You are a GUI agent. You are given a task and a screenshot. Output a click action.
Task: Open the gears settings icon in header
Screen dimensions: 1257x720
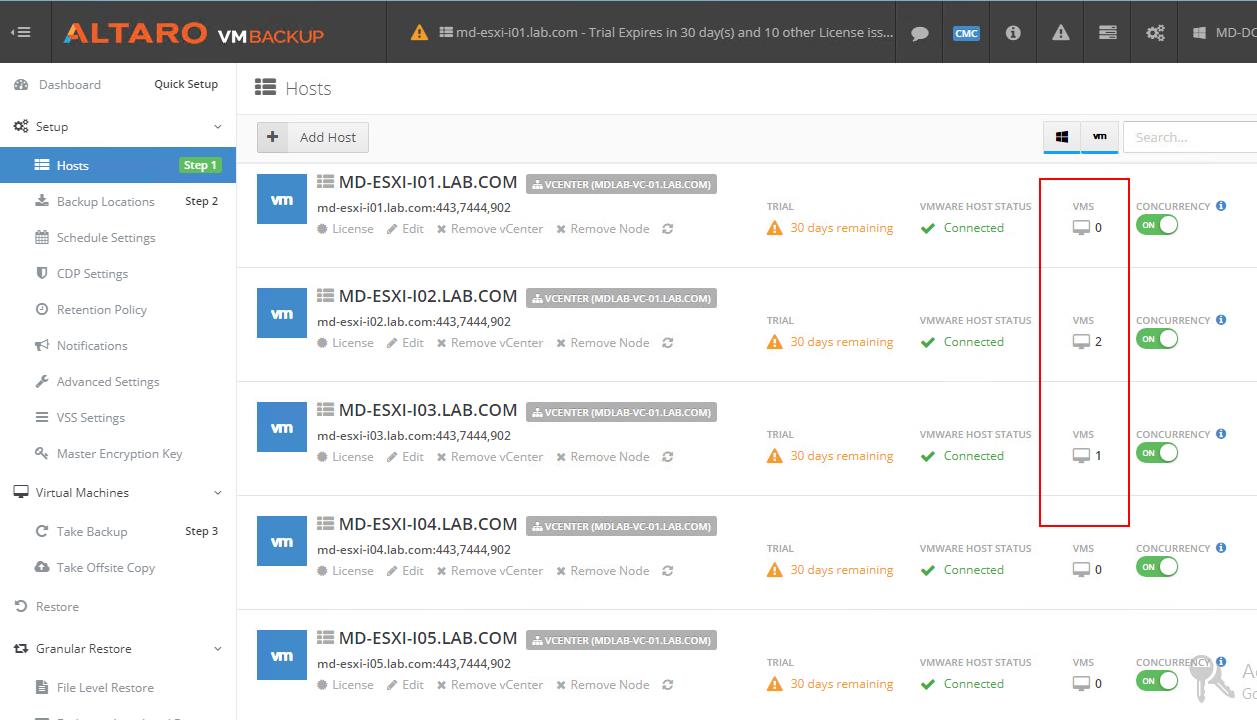click(1155, 33)
